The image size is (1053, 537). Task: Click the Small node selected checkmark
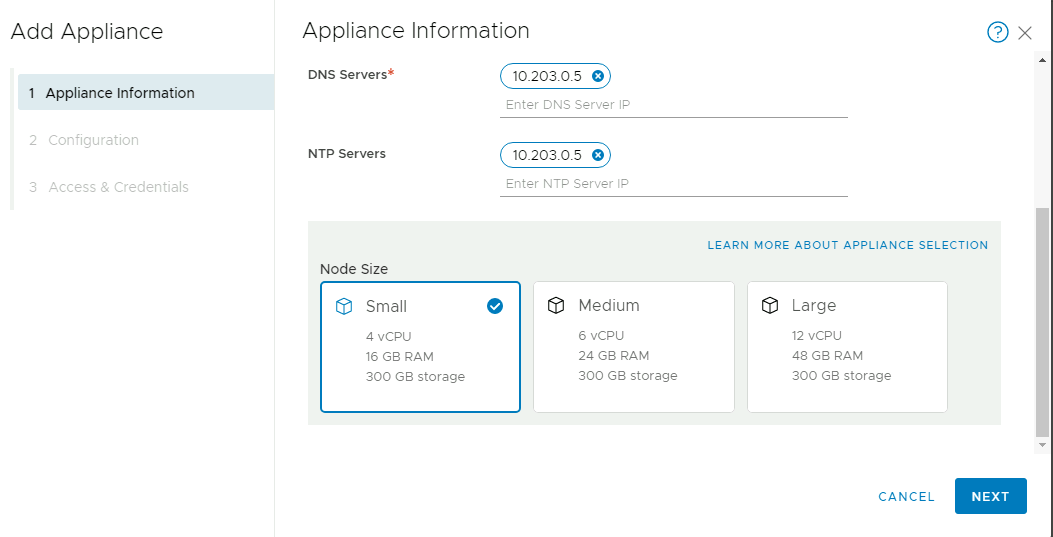[495, 306]
